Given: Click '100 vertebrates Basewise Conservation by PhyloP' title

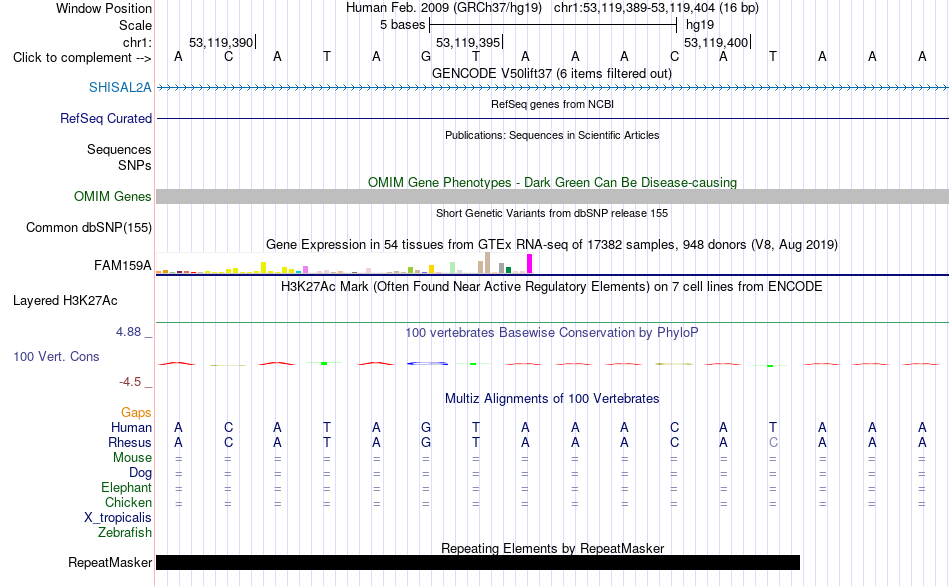Looking at the screenshot, I should pyautogui.click(x=552, y=333).
